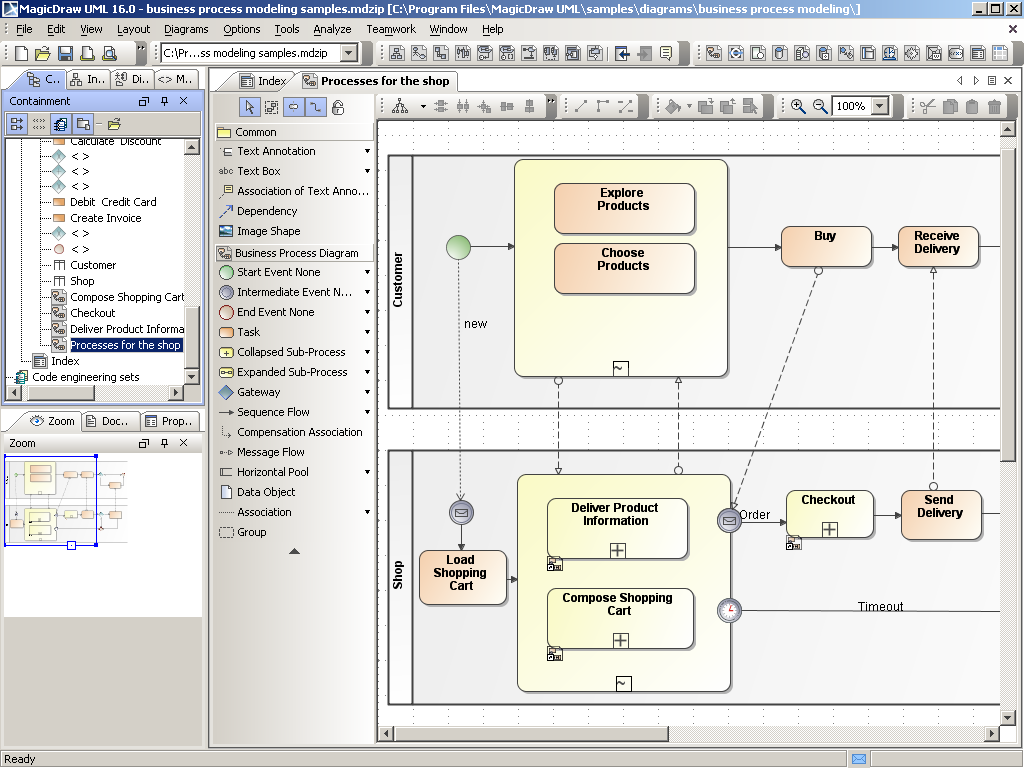Image resolution: width=1024 pixels, height=768 pixels.
Task: Select the arrow selection tool
Action: tap(249, 107)
